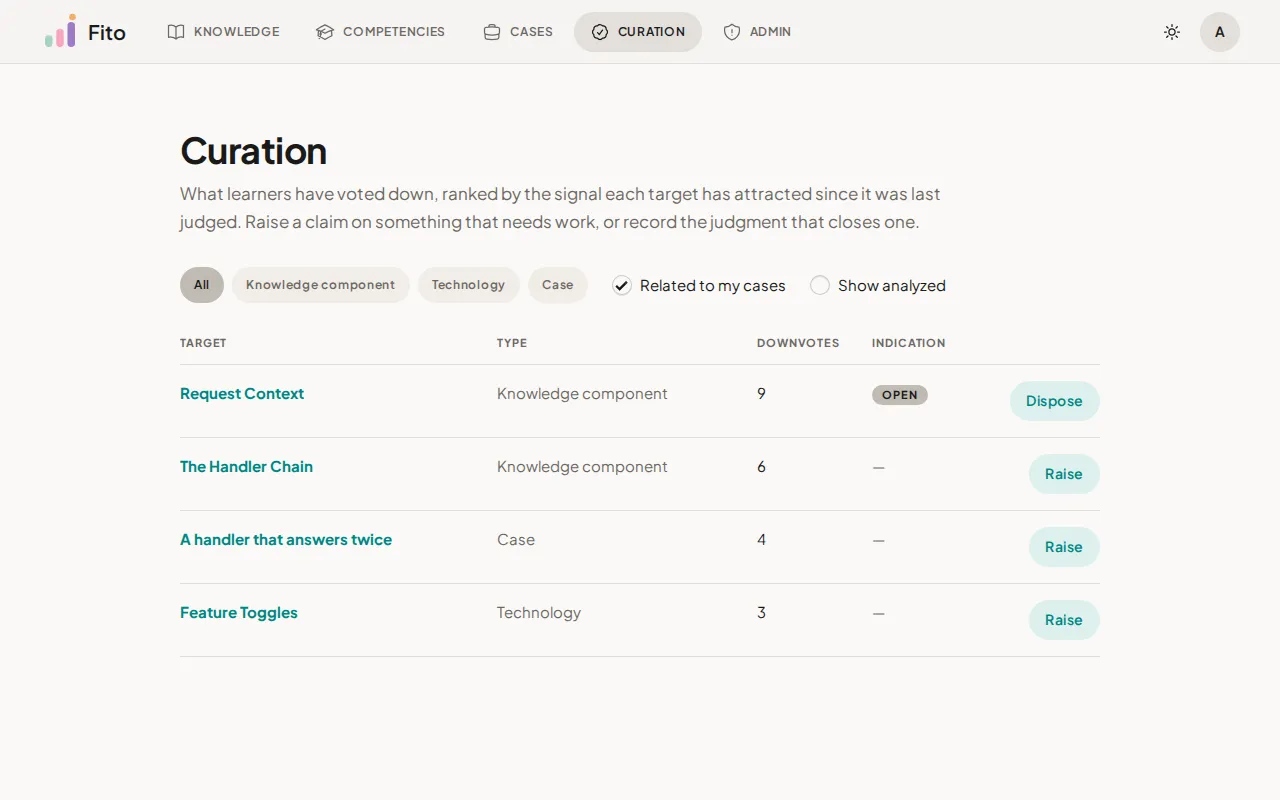Open the user avatar menu labeled A
This screenshot has height=800, width=1280.
(1220, 32)
